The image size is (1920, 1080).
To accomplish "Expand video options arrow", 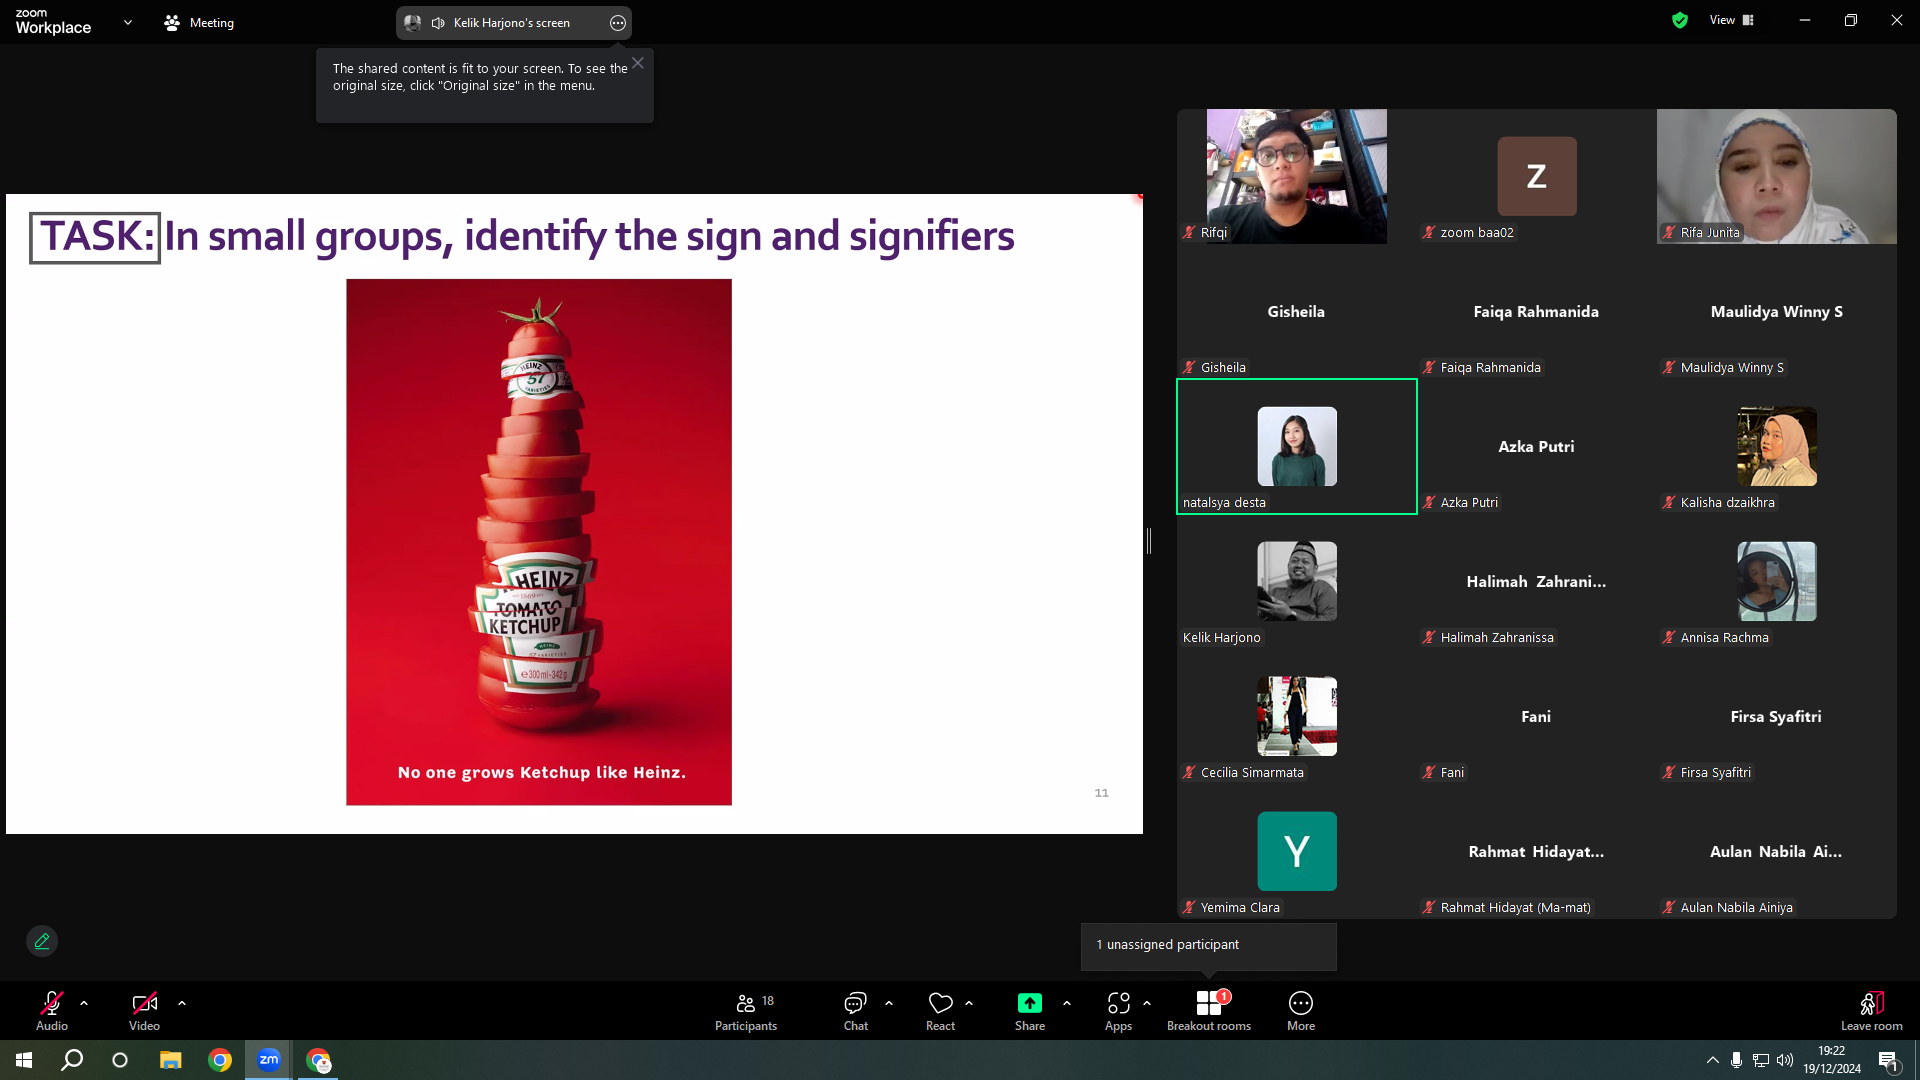I will (182, 1002).
